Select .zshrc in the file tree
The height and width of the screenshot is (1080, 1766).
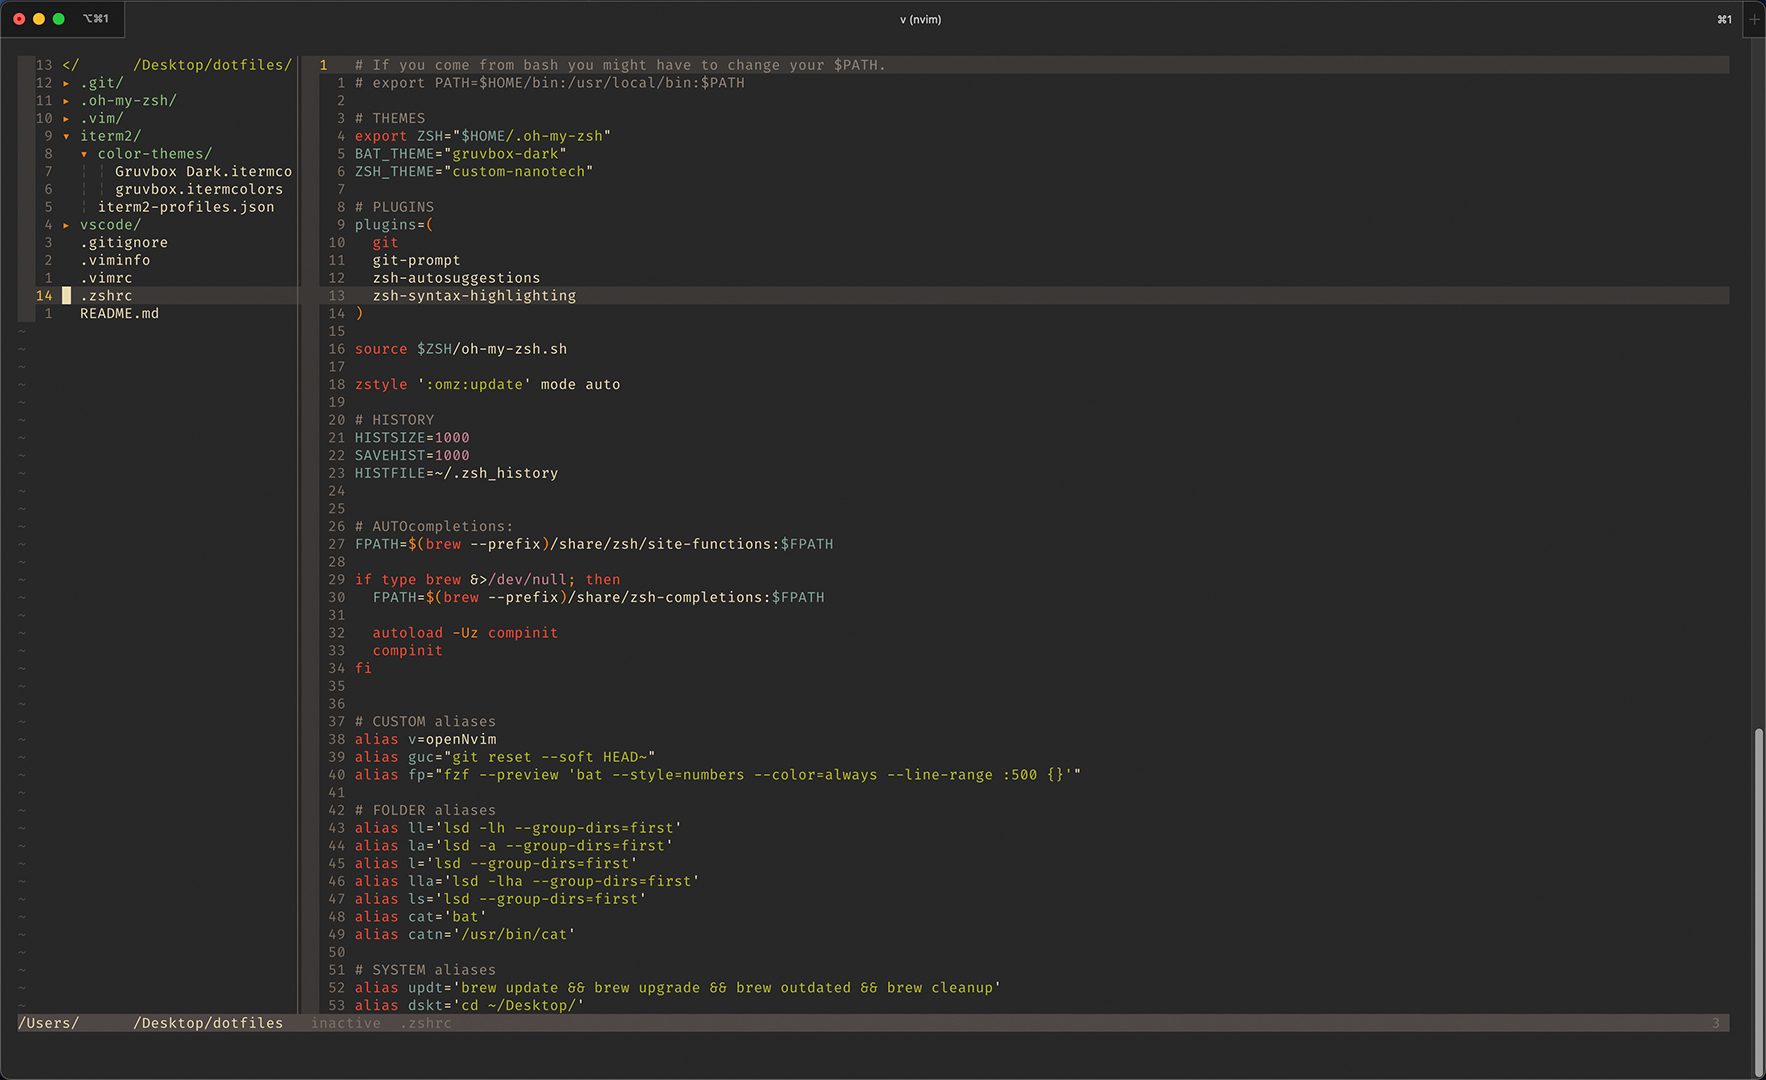coord(106,296)
